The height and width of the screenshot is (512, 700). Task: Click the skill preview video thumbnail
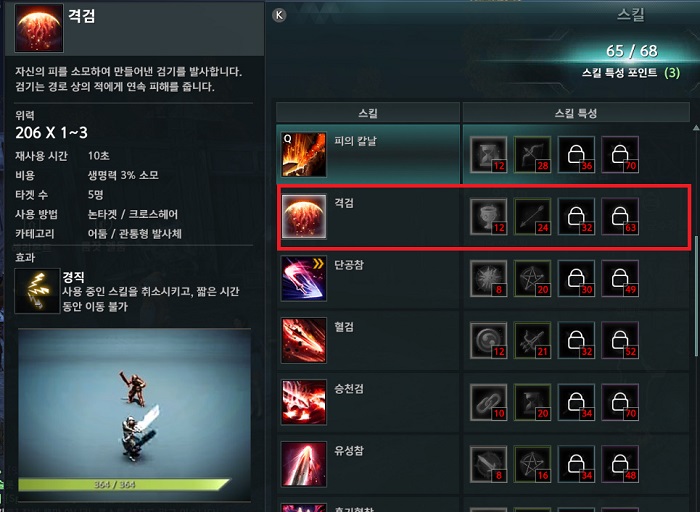pyautogui.click(x=134, y=415)
